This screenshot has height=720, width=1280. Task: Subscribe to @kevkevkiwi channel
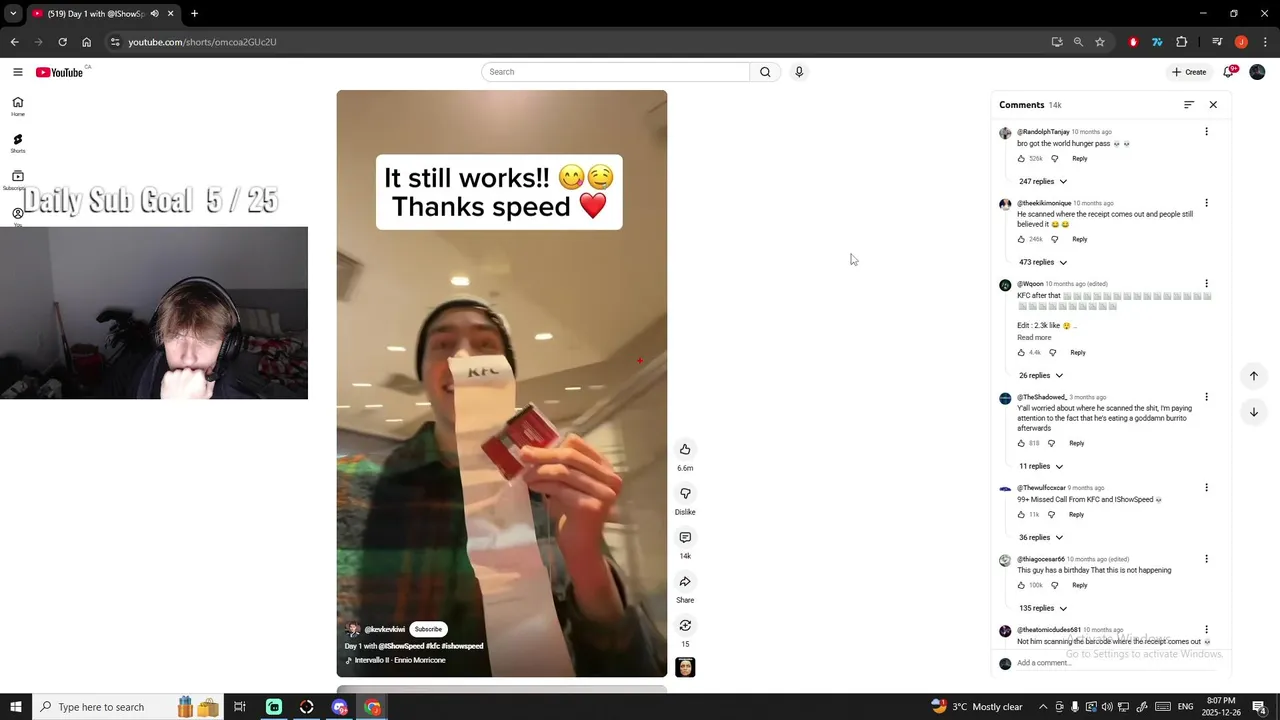428,629
